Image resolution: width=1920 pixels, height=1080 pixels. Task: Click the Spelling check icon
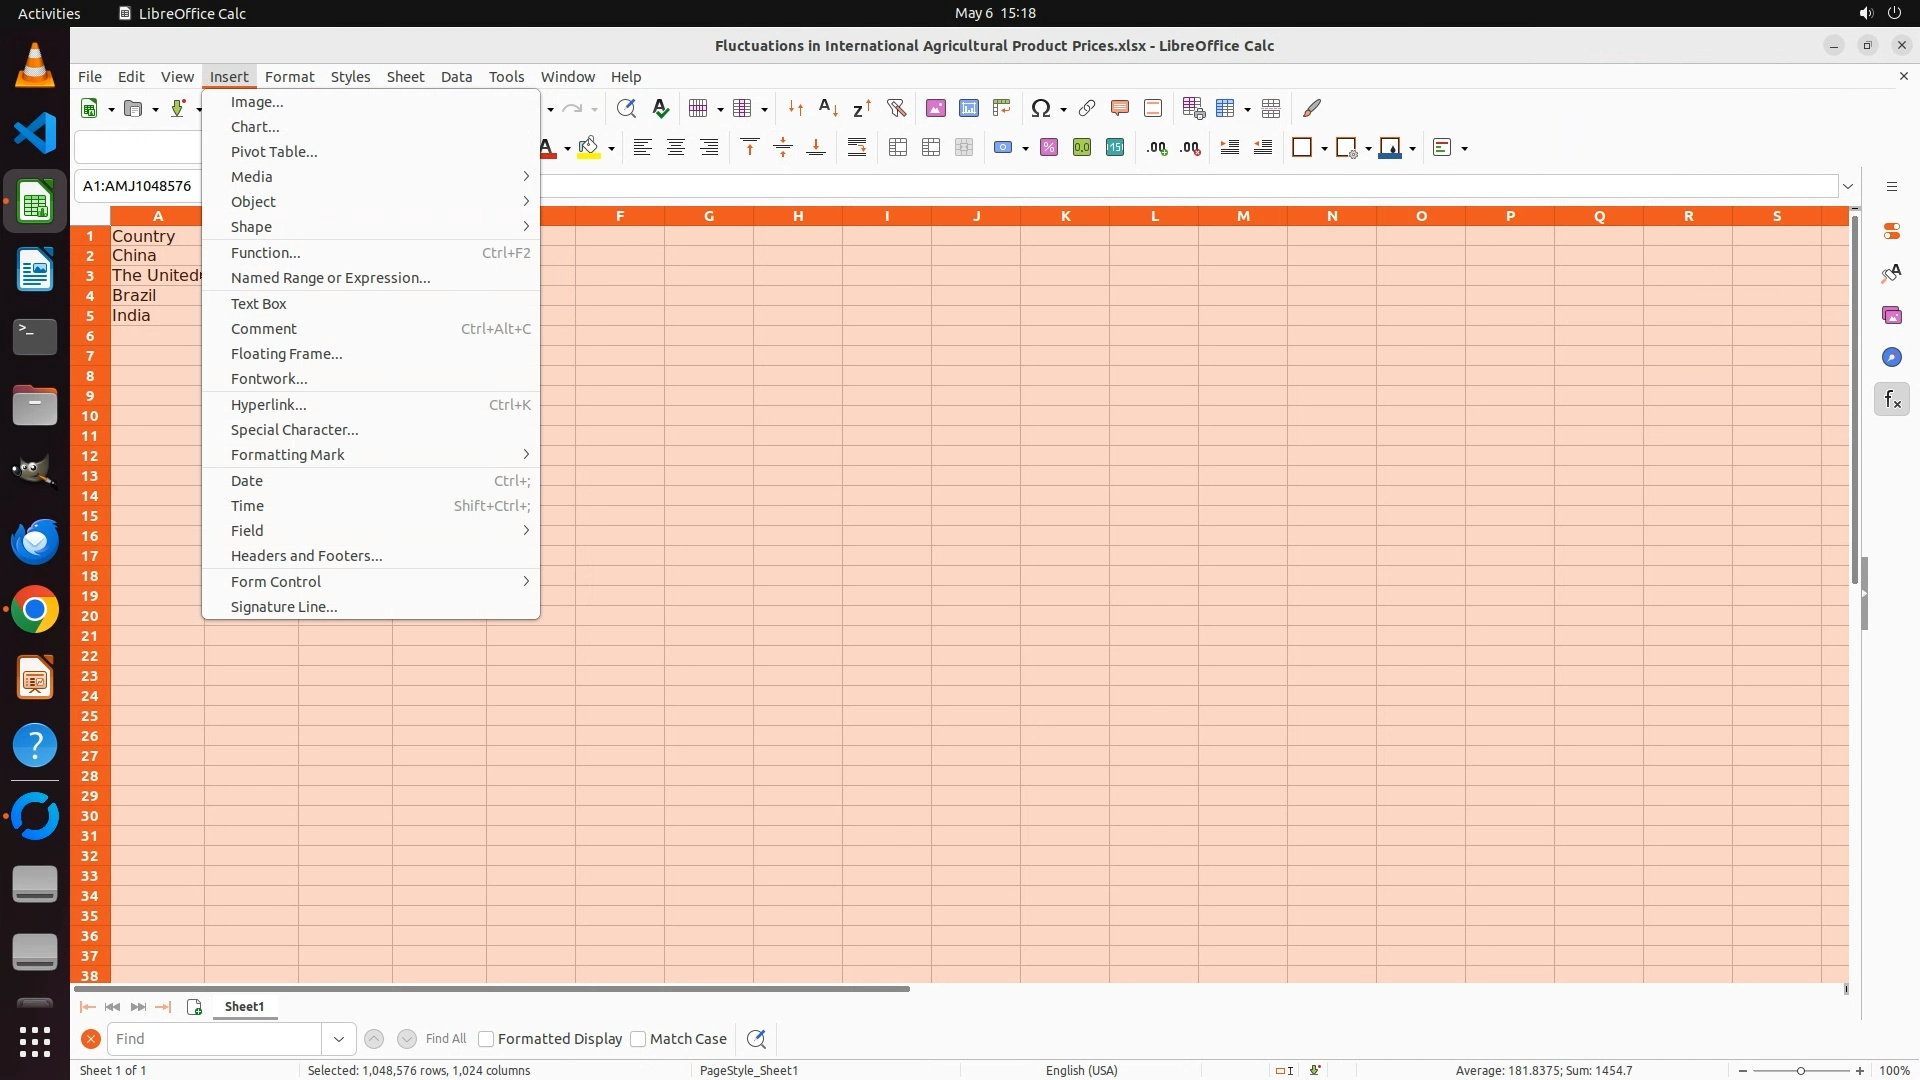coord(660,108)
